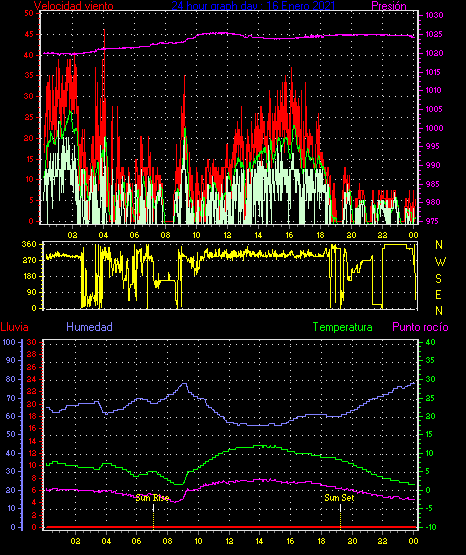Click the 'Velocidad viento' legend label
The width and height of the screenshot is (466, 555).
(x=74, y=6)
